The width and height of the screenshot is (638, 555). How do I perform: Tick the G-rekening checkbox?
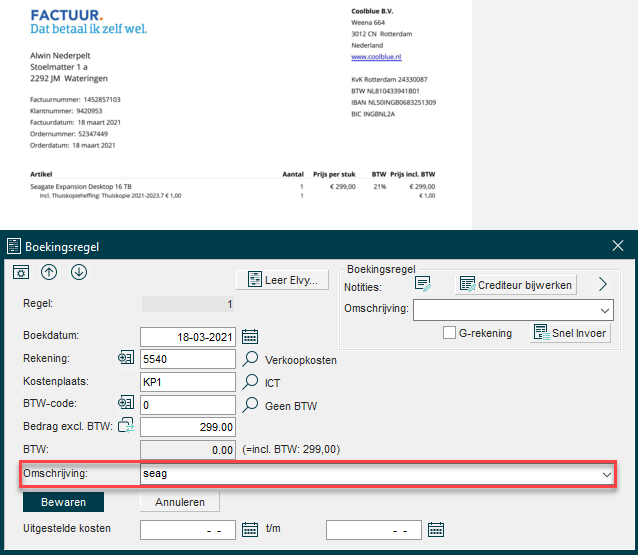[449, 332]
